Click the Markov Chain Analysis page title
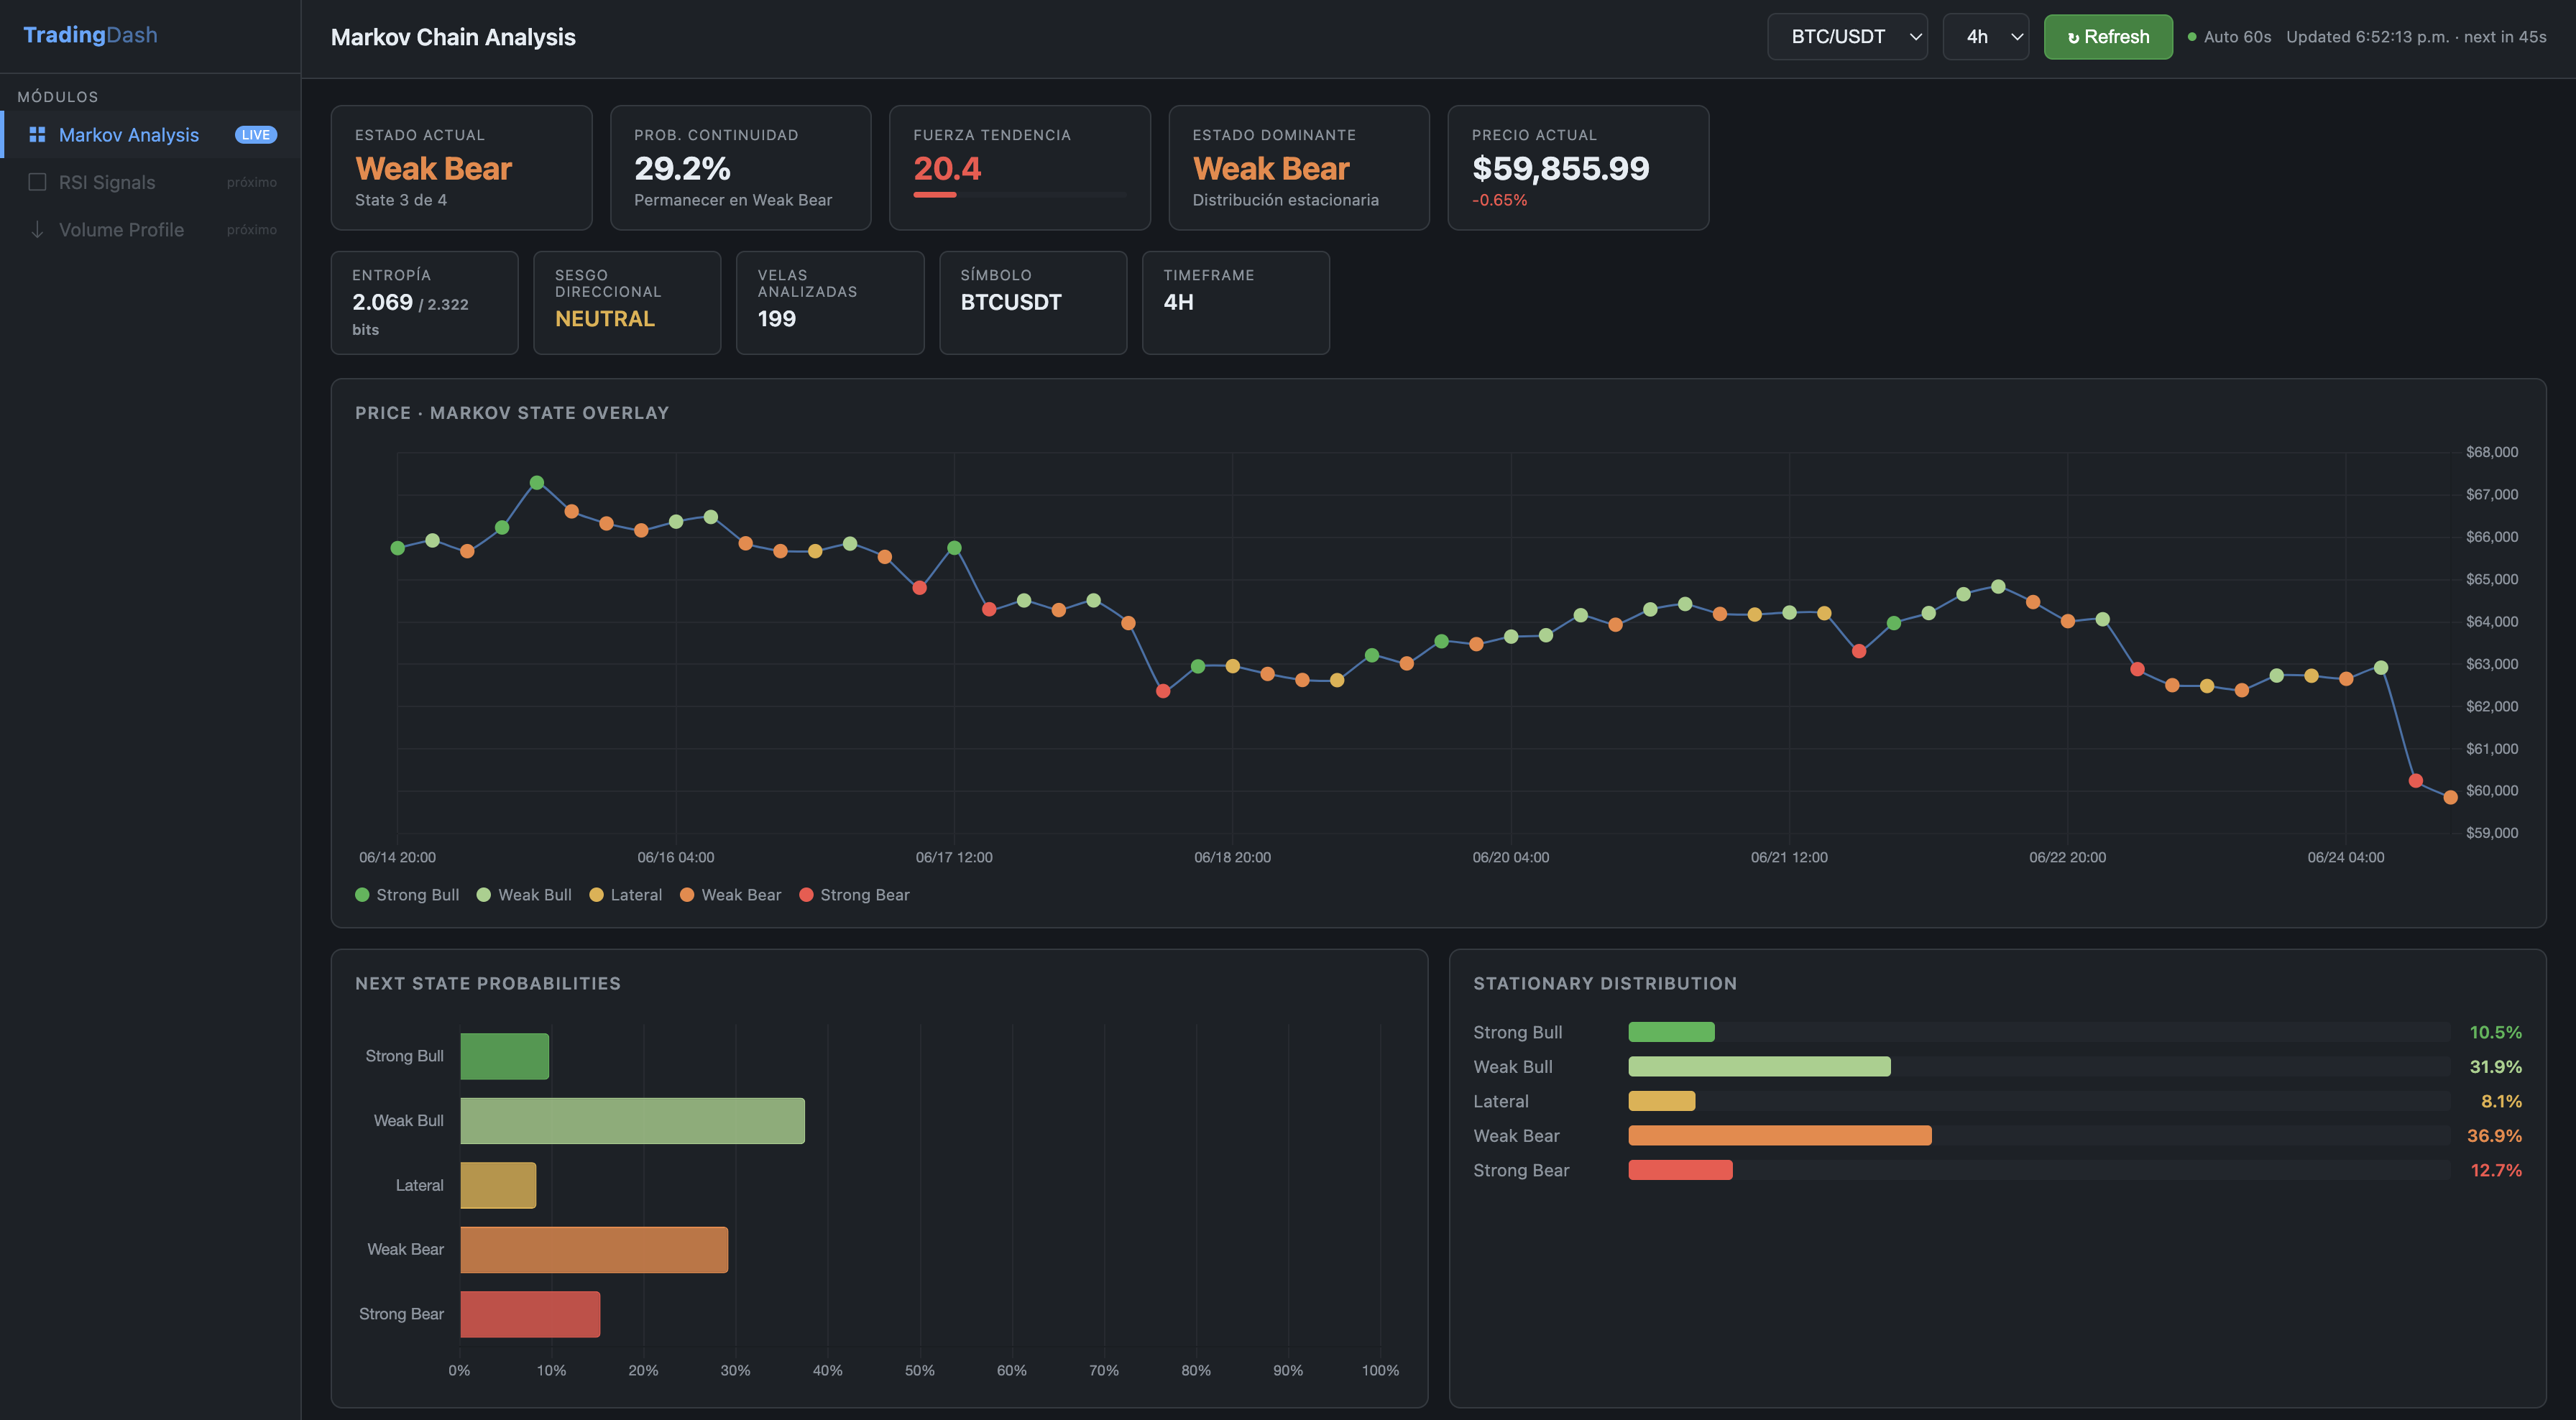This screenshot has height=1420, width=2576. 453,37
